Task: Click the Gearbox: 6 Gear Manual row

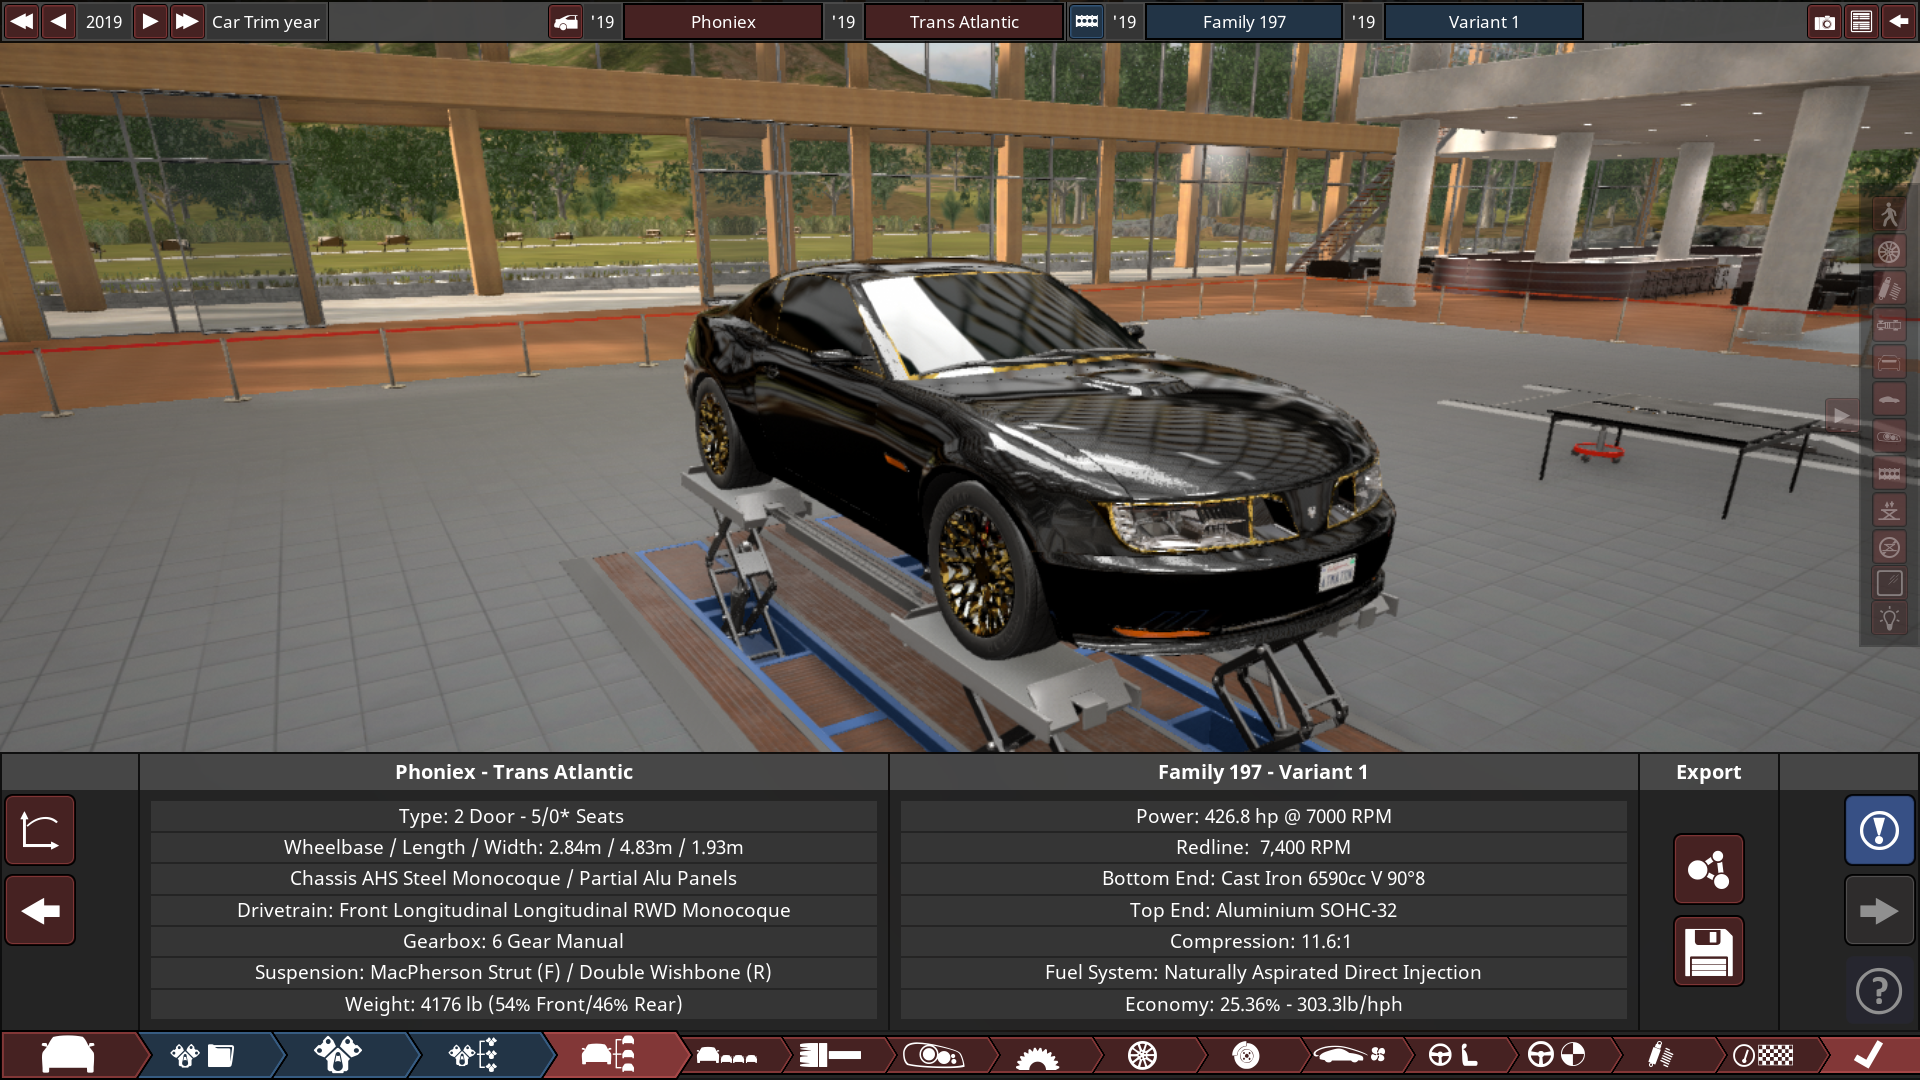Action: (x=513, y=941)
